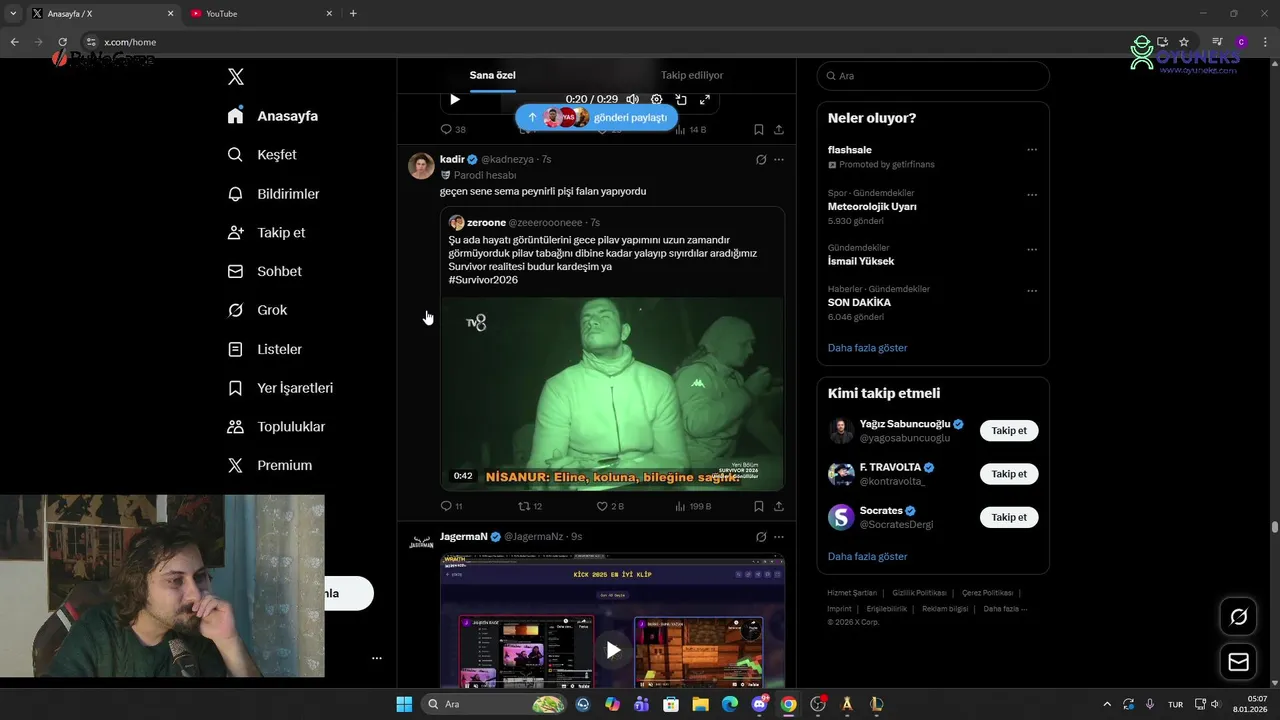Follow F. TRAVOLTA
Viewport: 1280px width, 720px height.
pos(1009,474)
